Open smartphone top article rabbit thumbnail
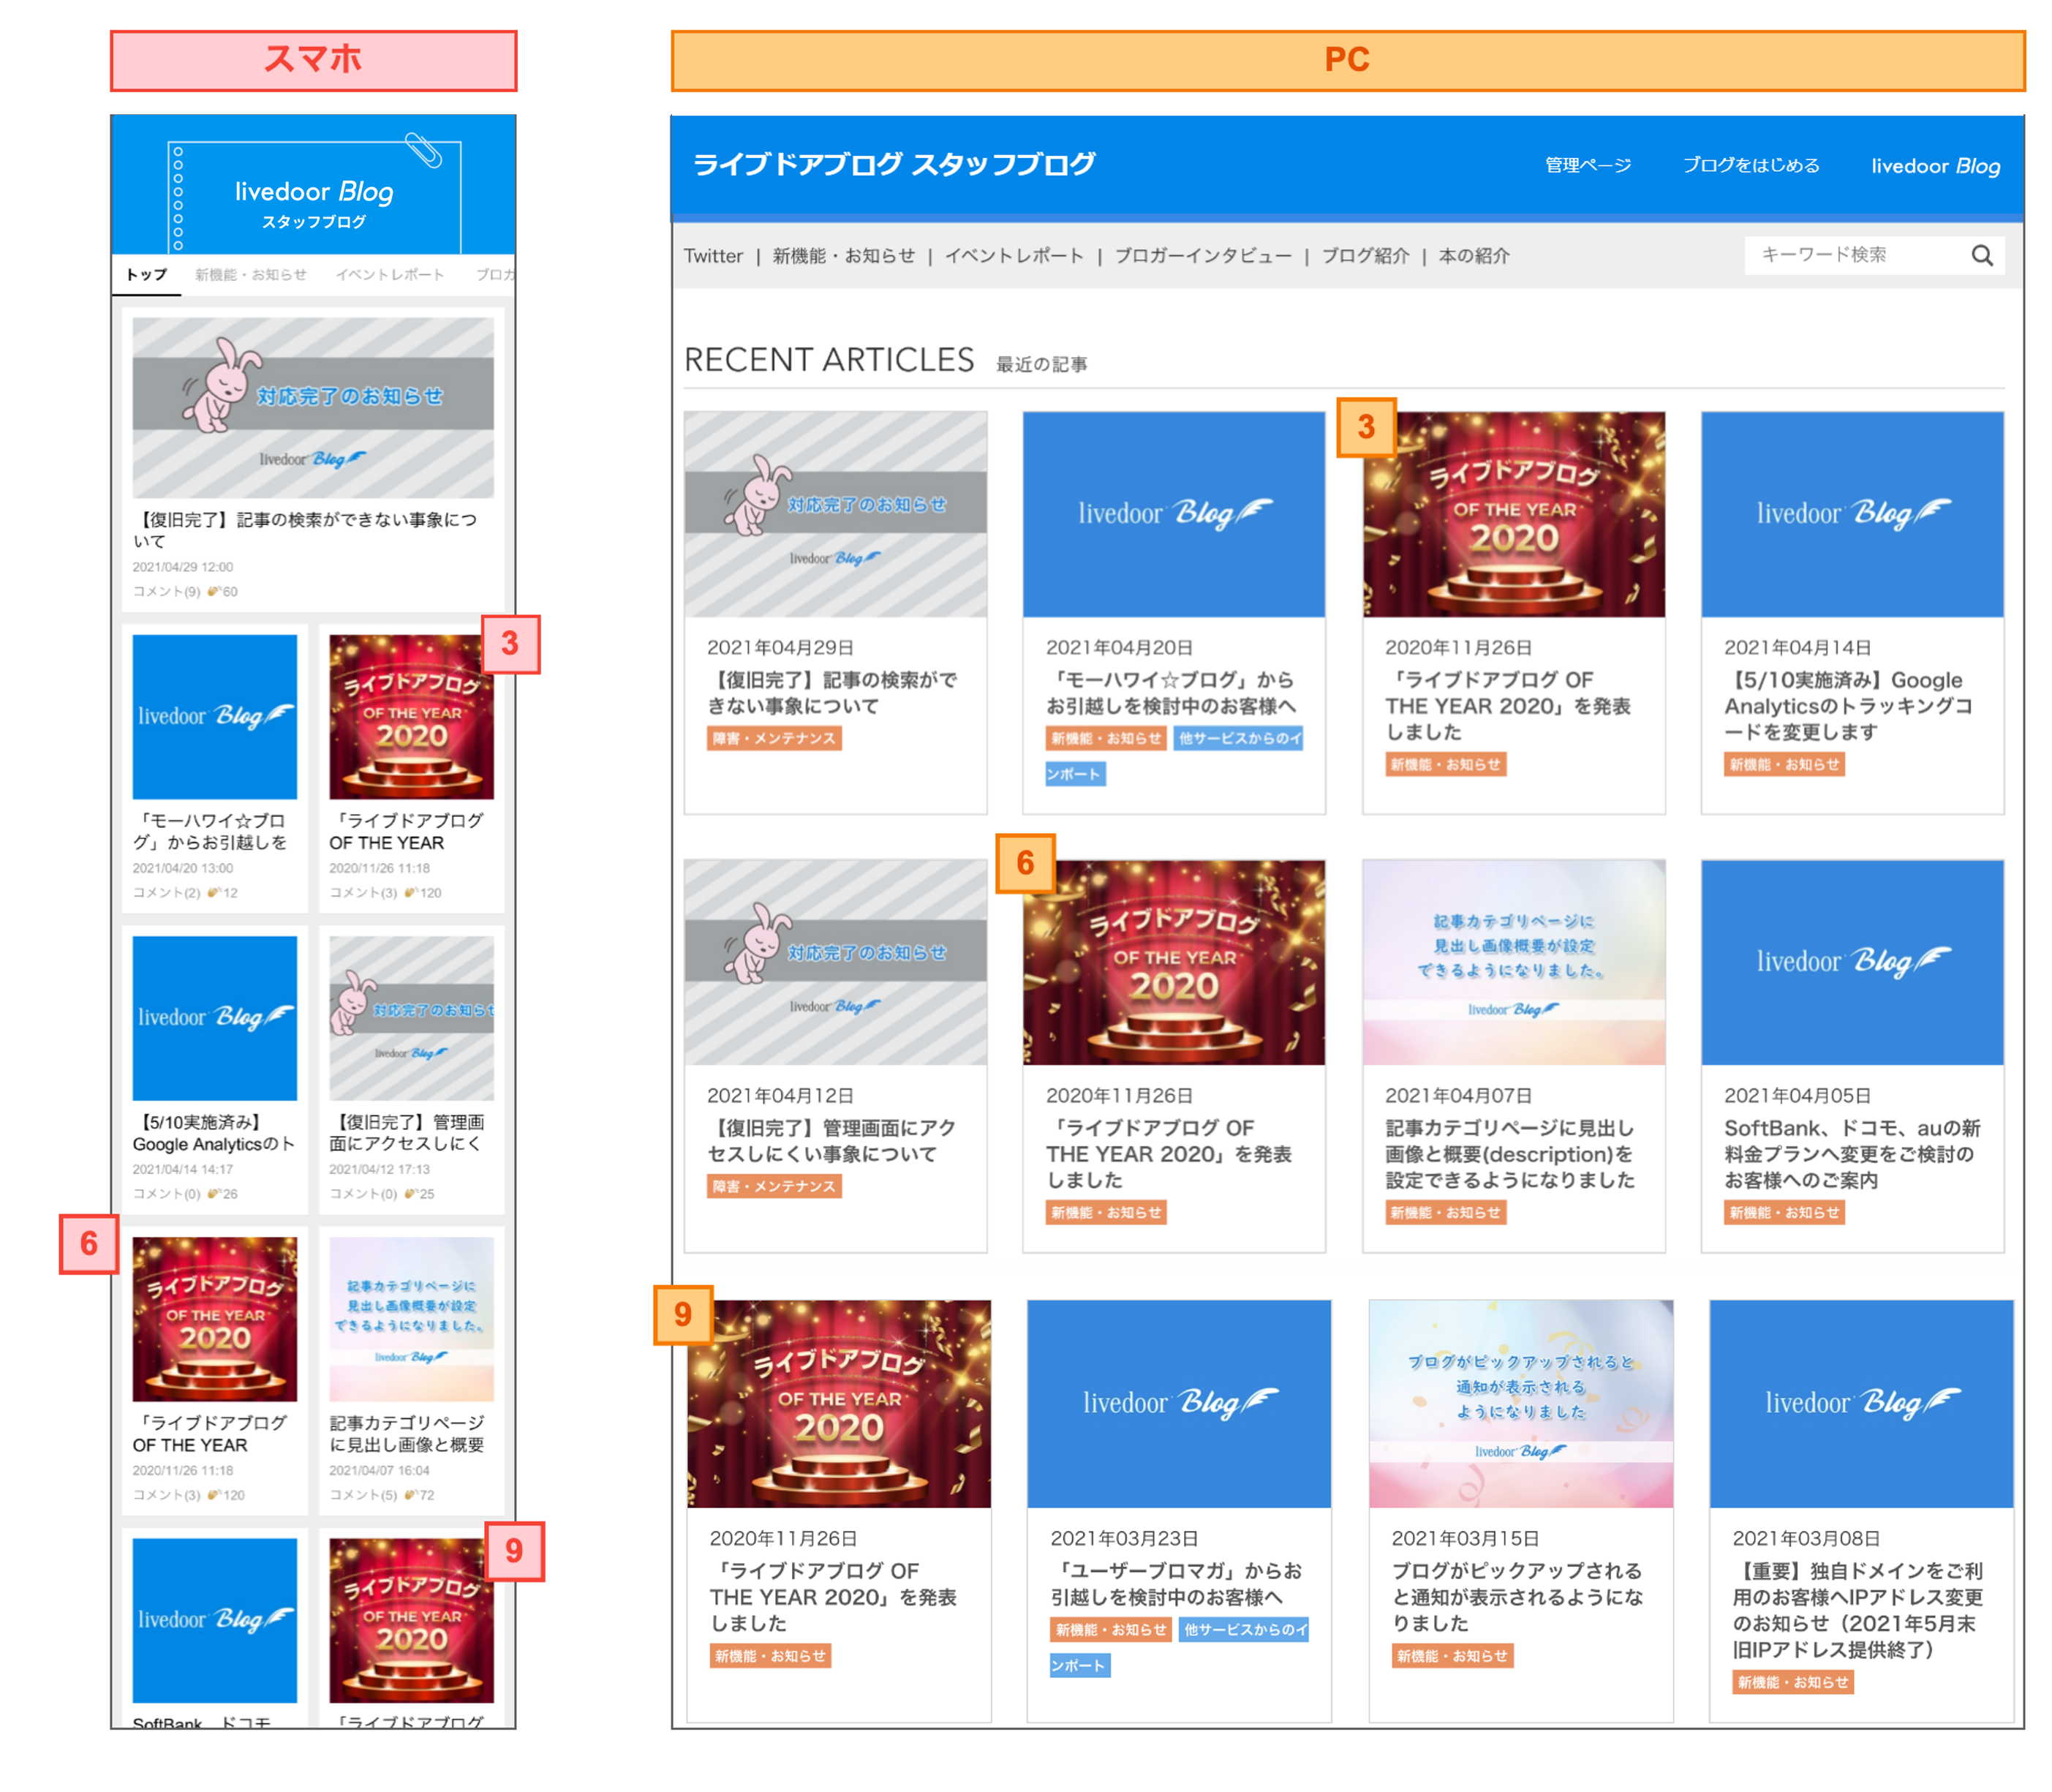 pyautogui.click(x=313, y=408)
